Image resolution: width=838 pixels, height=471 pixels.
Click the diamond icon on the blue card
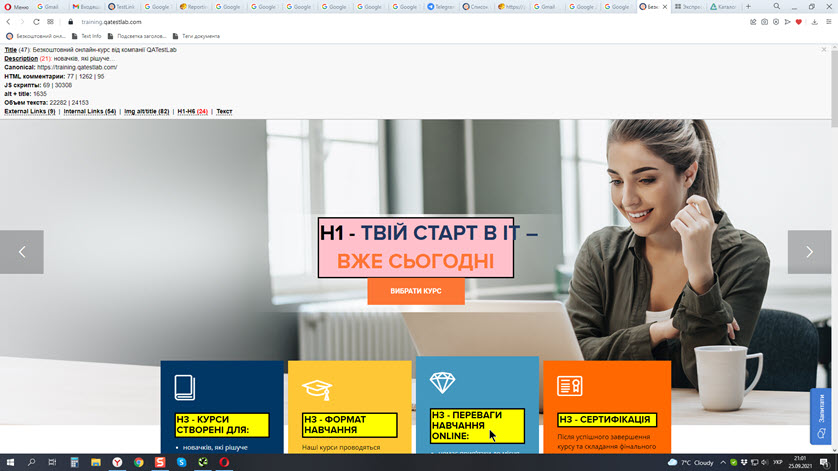coord(442,382)
